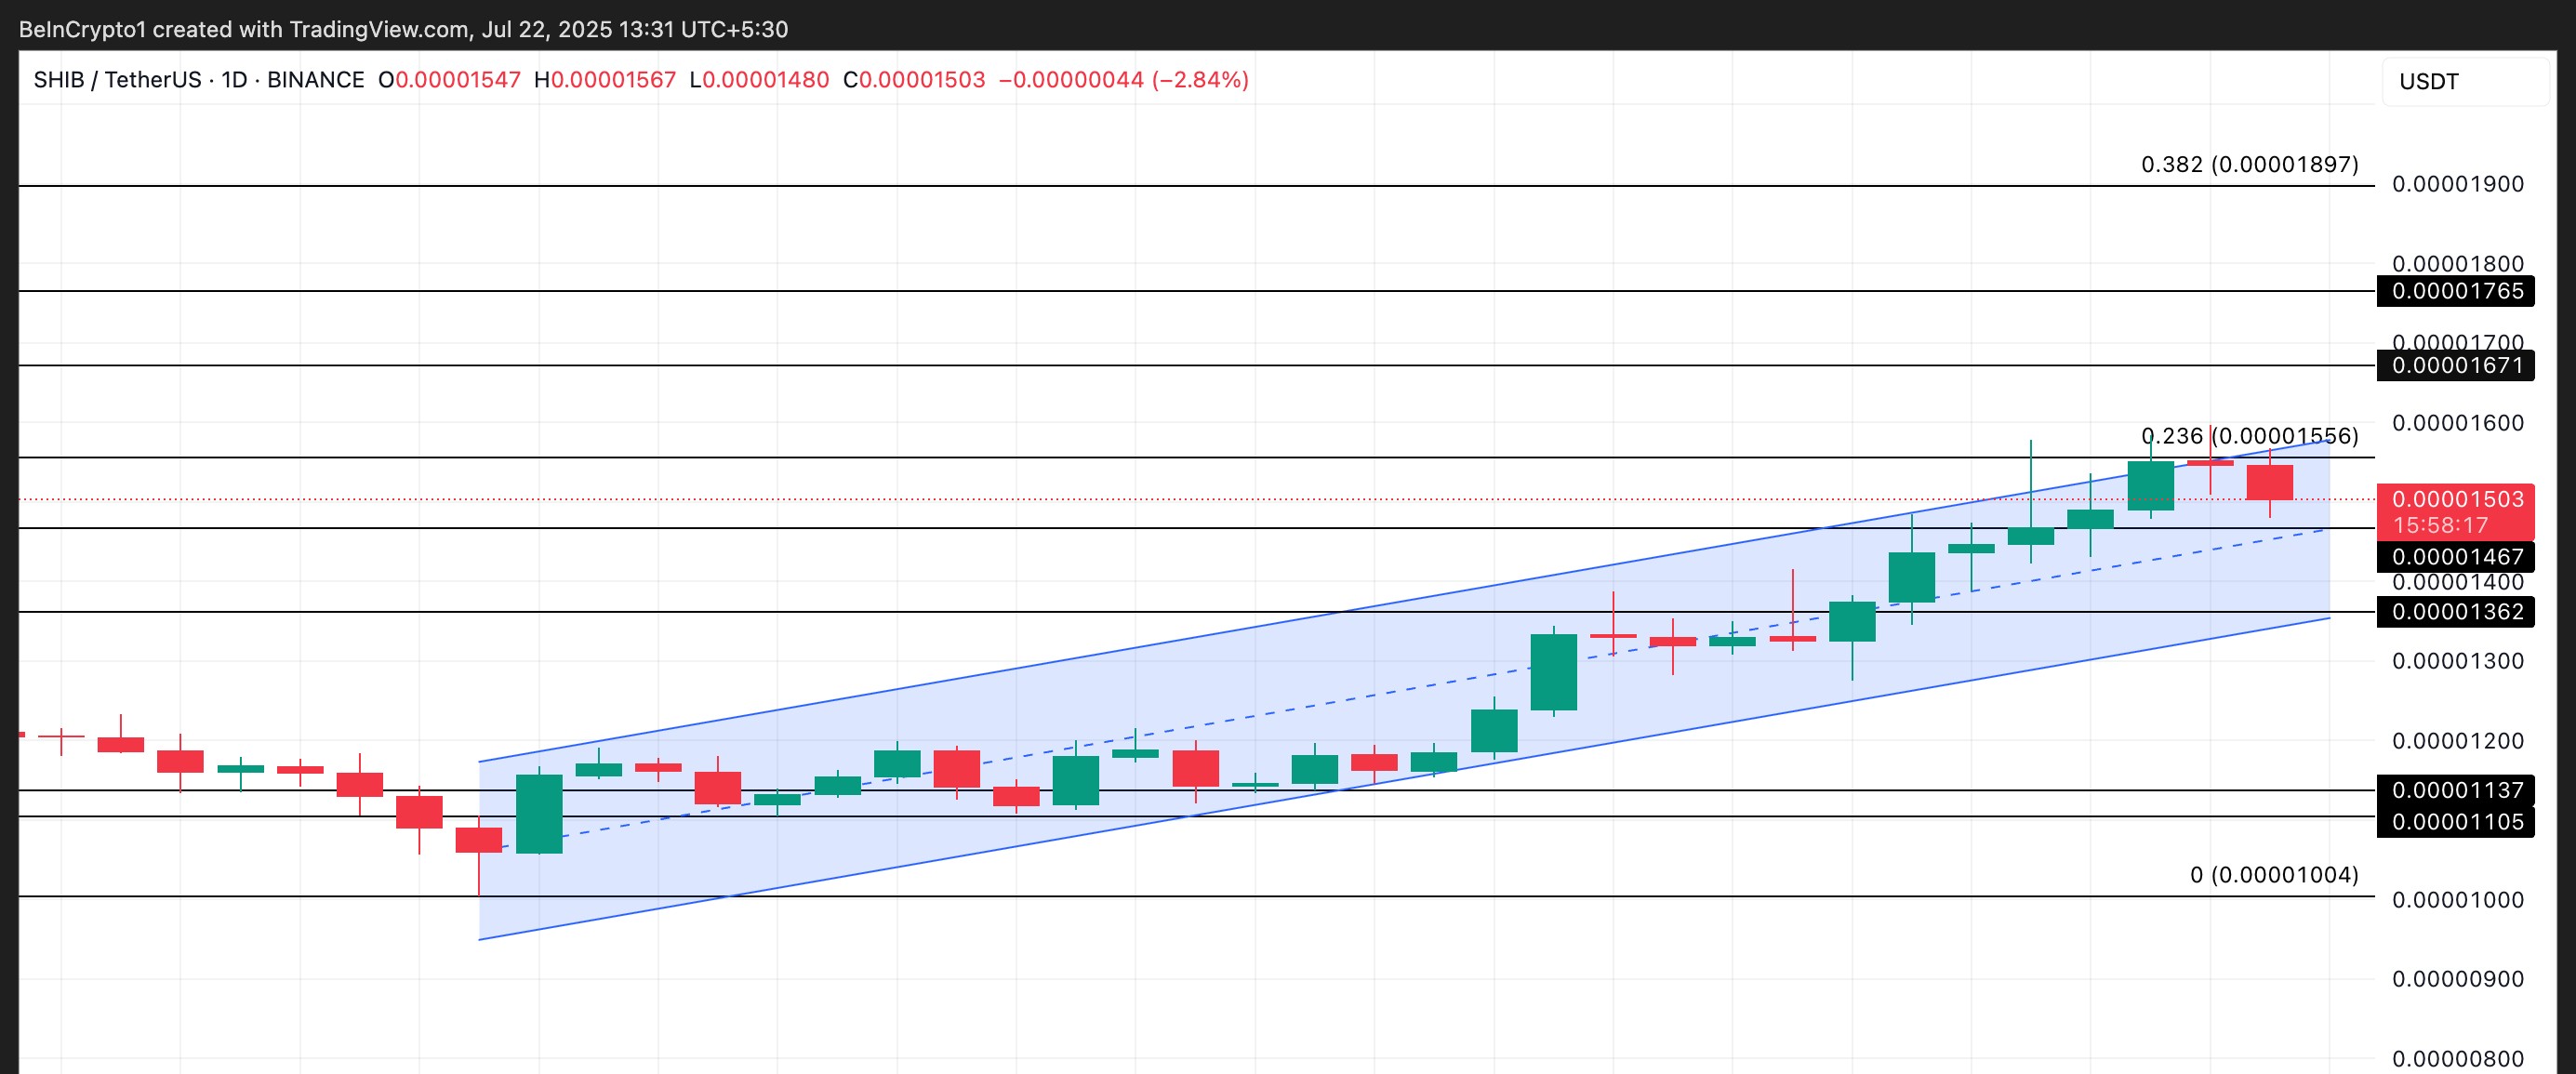Screen dimensions: 2576x1074
Task: Click the 0.00001900 axis price label
Action: point(2458,184)
